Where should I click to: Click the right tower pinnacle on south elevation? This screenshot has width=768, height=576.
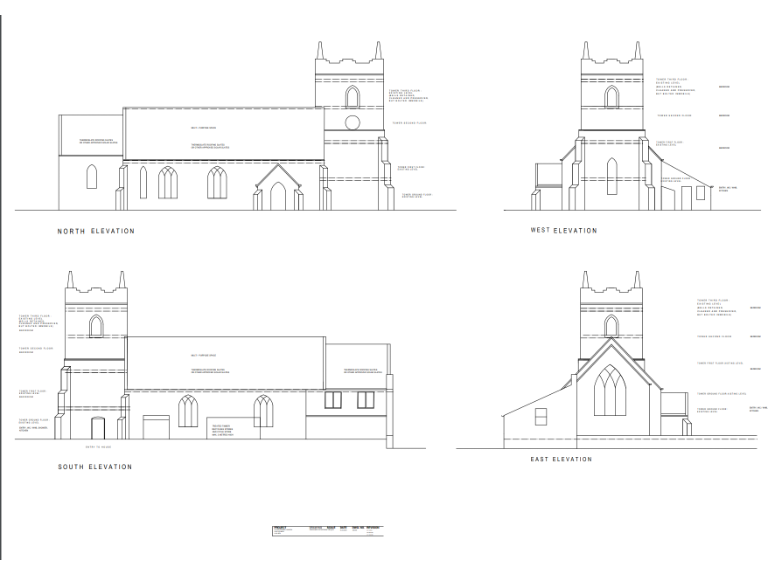[124, 280]
